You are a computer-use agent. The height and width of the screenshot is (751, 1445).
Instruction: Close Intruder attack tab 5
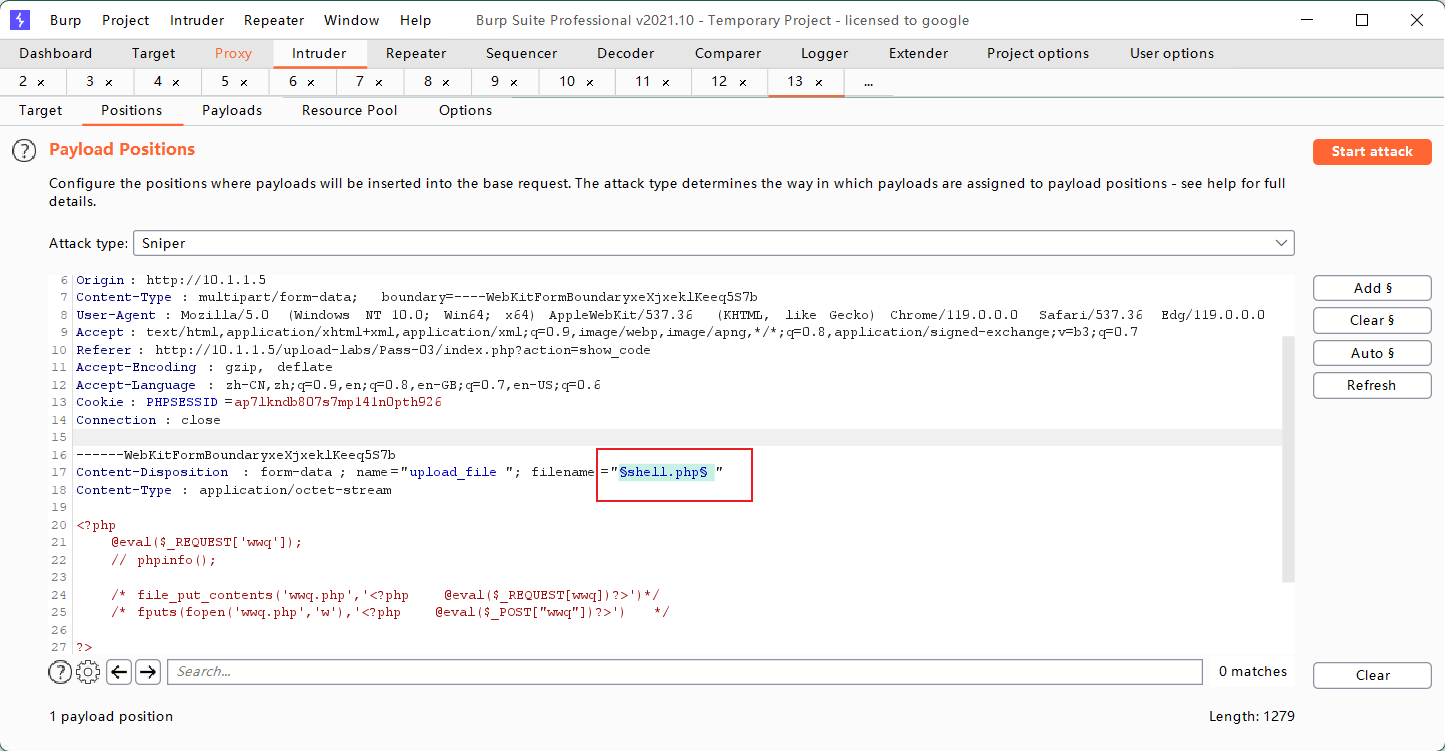point(244,82)
